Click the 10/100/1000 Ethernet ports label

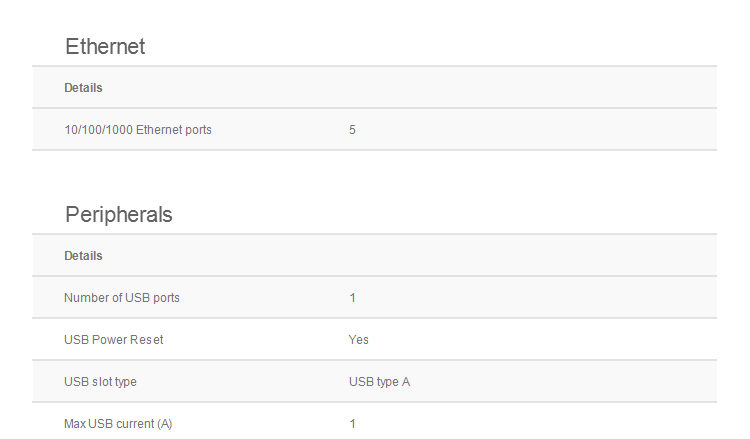(138, 130)
